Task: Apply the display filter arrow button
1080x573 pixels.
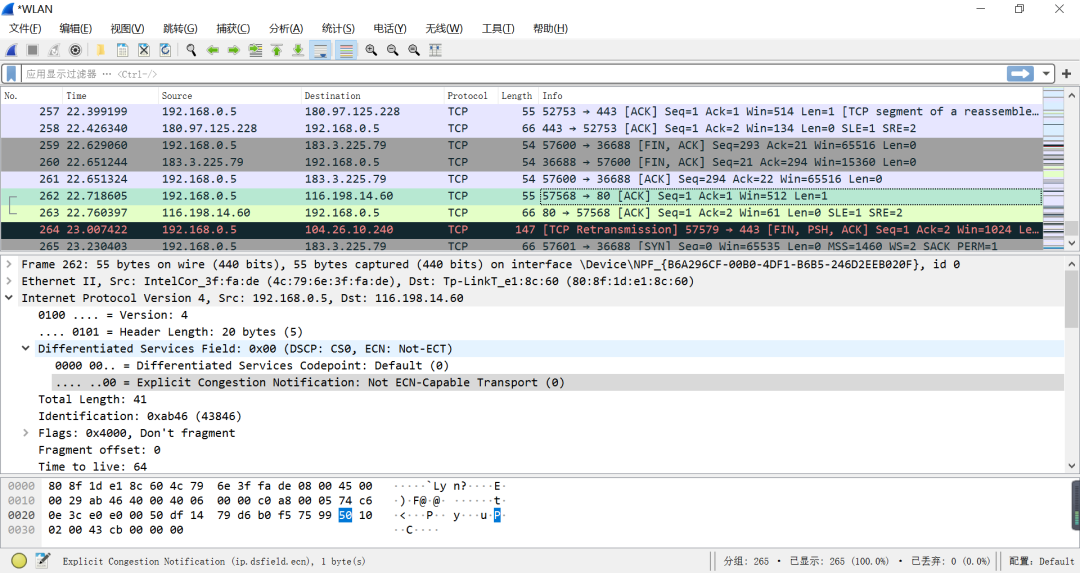Action: click(x=1020, y=74)
